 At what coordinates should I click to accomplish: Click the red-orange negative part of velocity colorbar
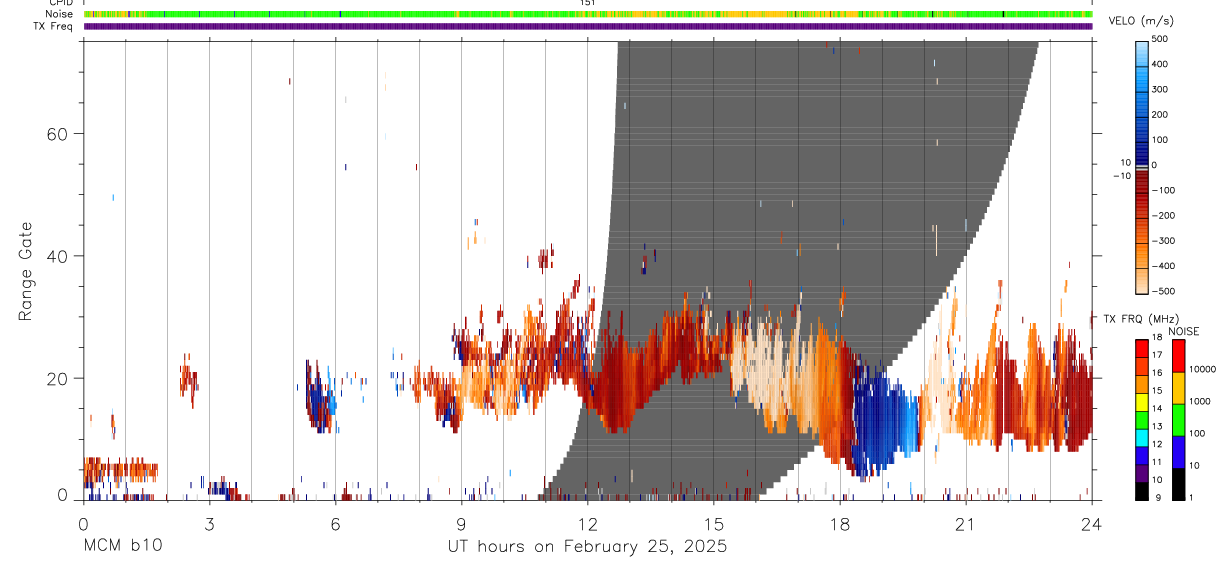pos(1143,230)
